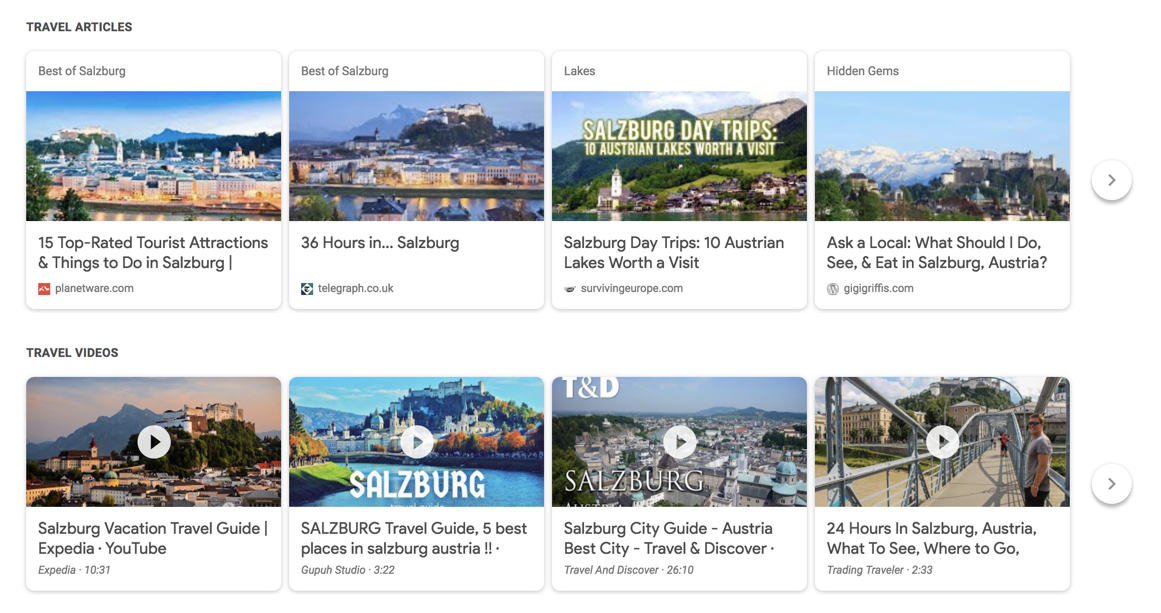Select the Lakes category label

point(580,71)
